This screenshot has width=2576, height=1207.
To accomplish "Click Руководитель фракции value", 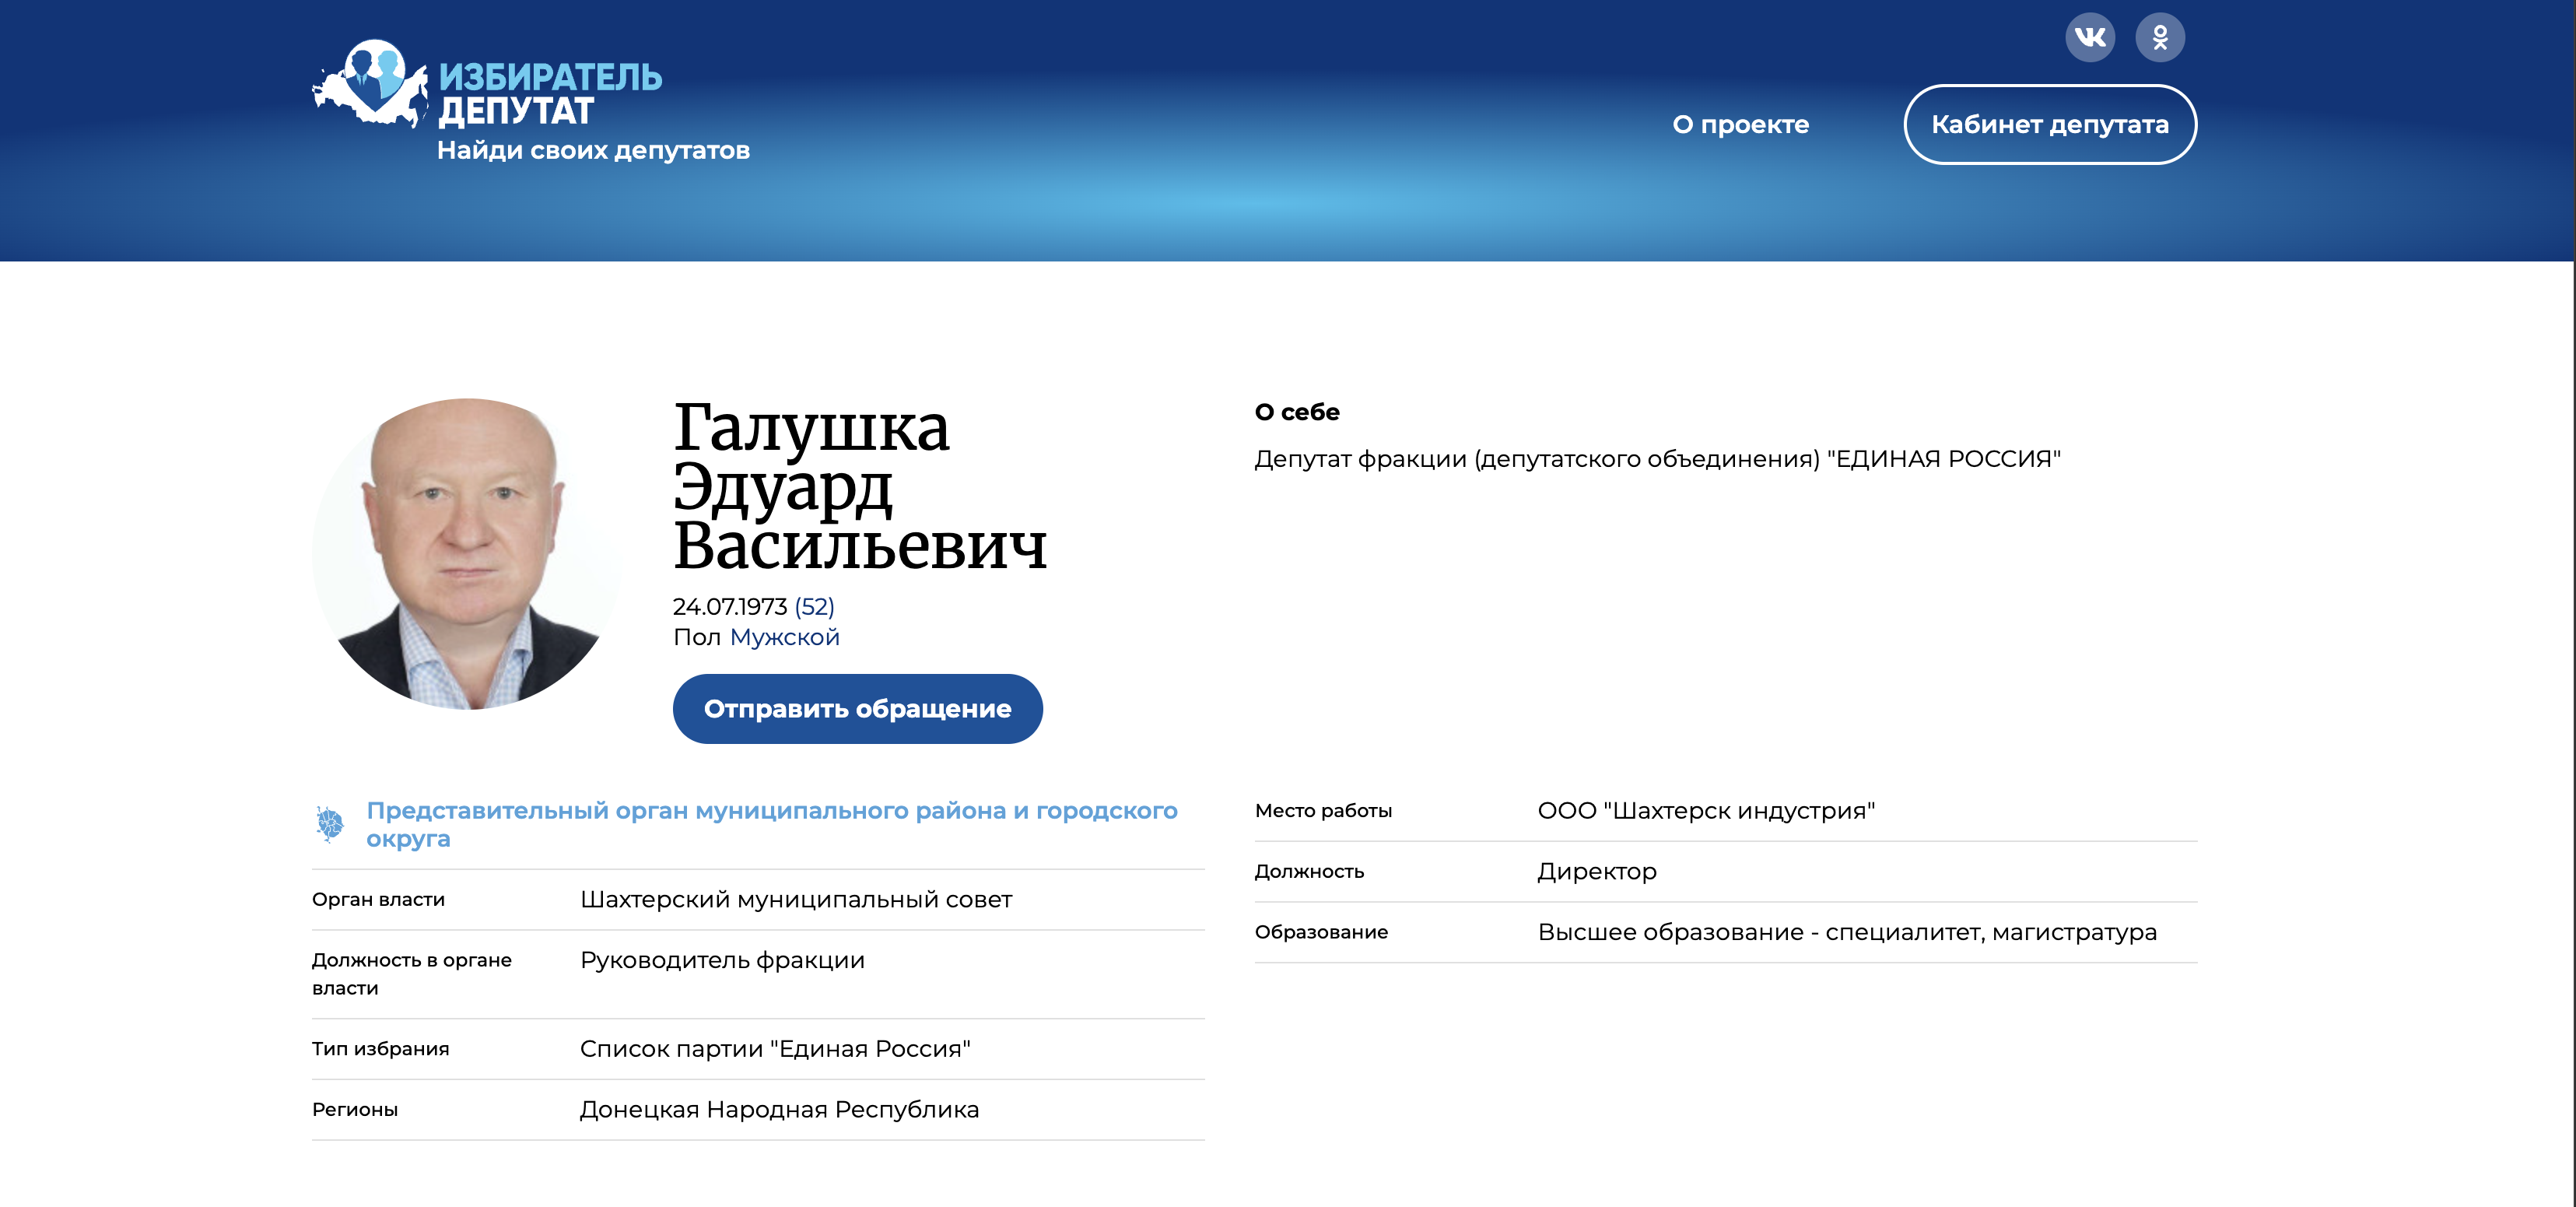I will coord(722,961).
